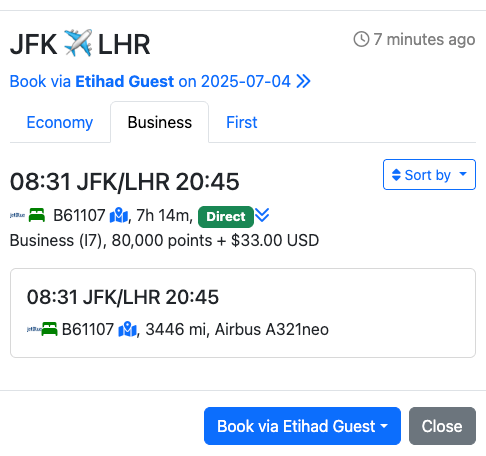Viewport: 486px width, 456px height.
Task: Open the Sort by dropdown
Action: tap(429, 175)
